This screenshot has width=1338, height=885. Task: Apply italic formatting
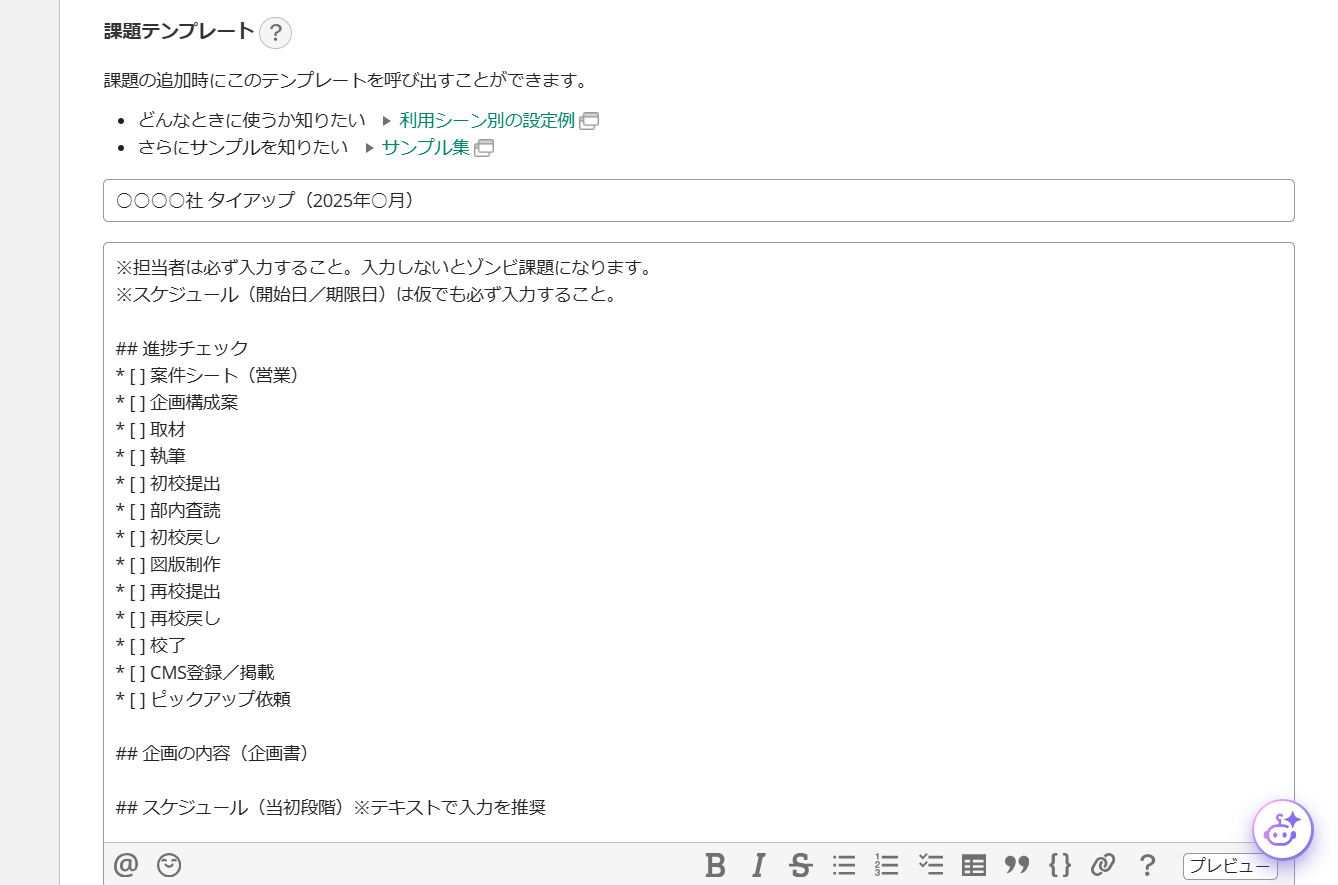click(759, 865)
